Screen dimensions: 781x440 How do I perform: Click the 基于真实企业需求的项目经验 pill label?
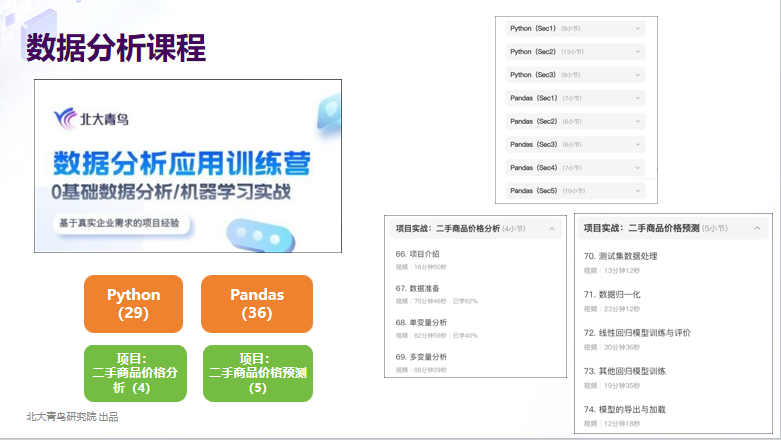(121, 223)
